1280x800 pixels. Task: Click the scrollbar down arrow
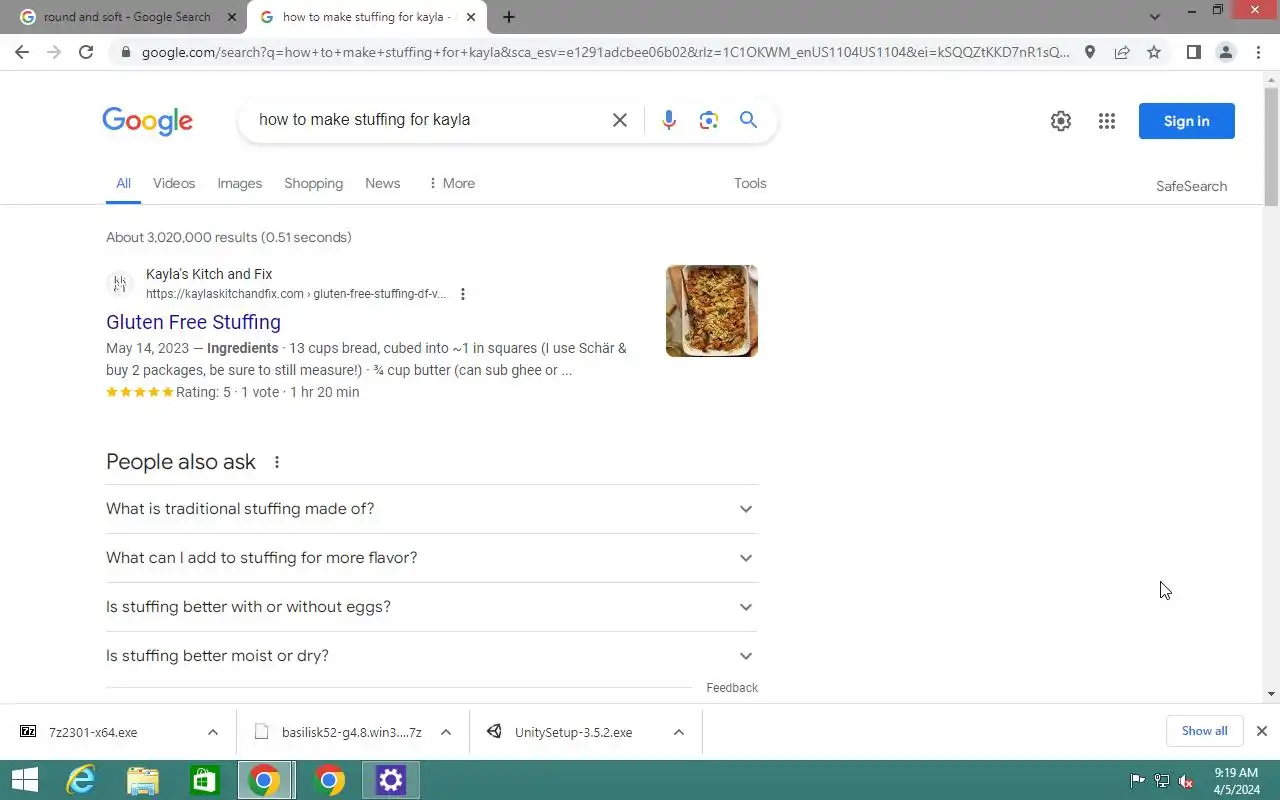1271,693
